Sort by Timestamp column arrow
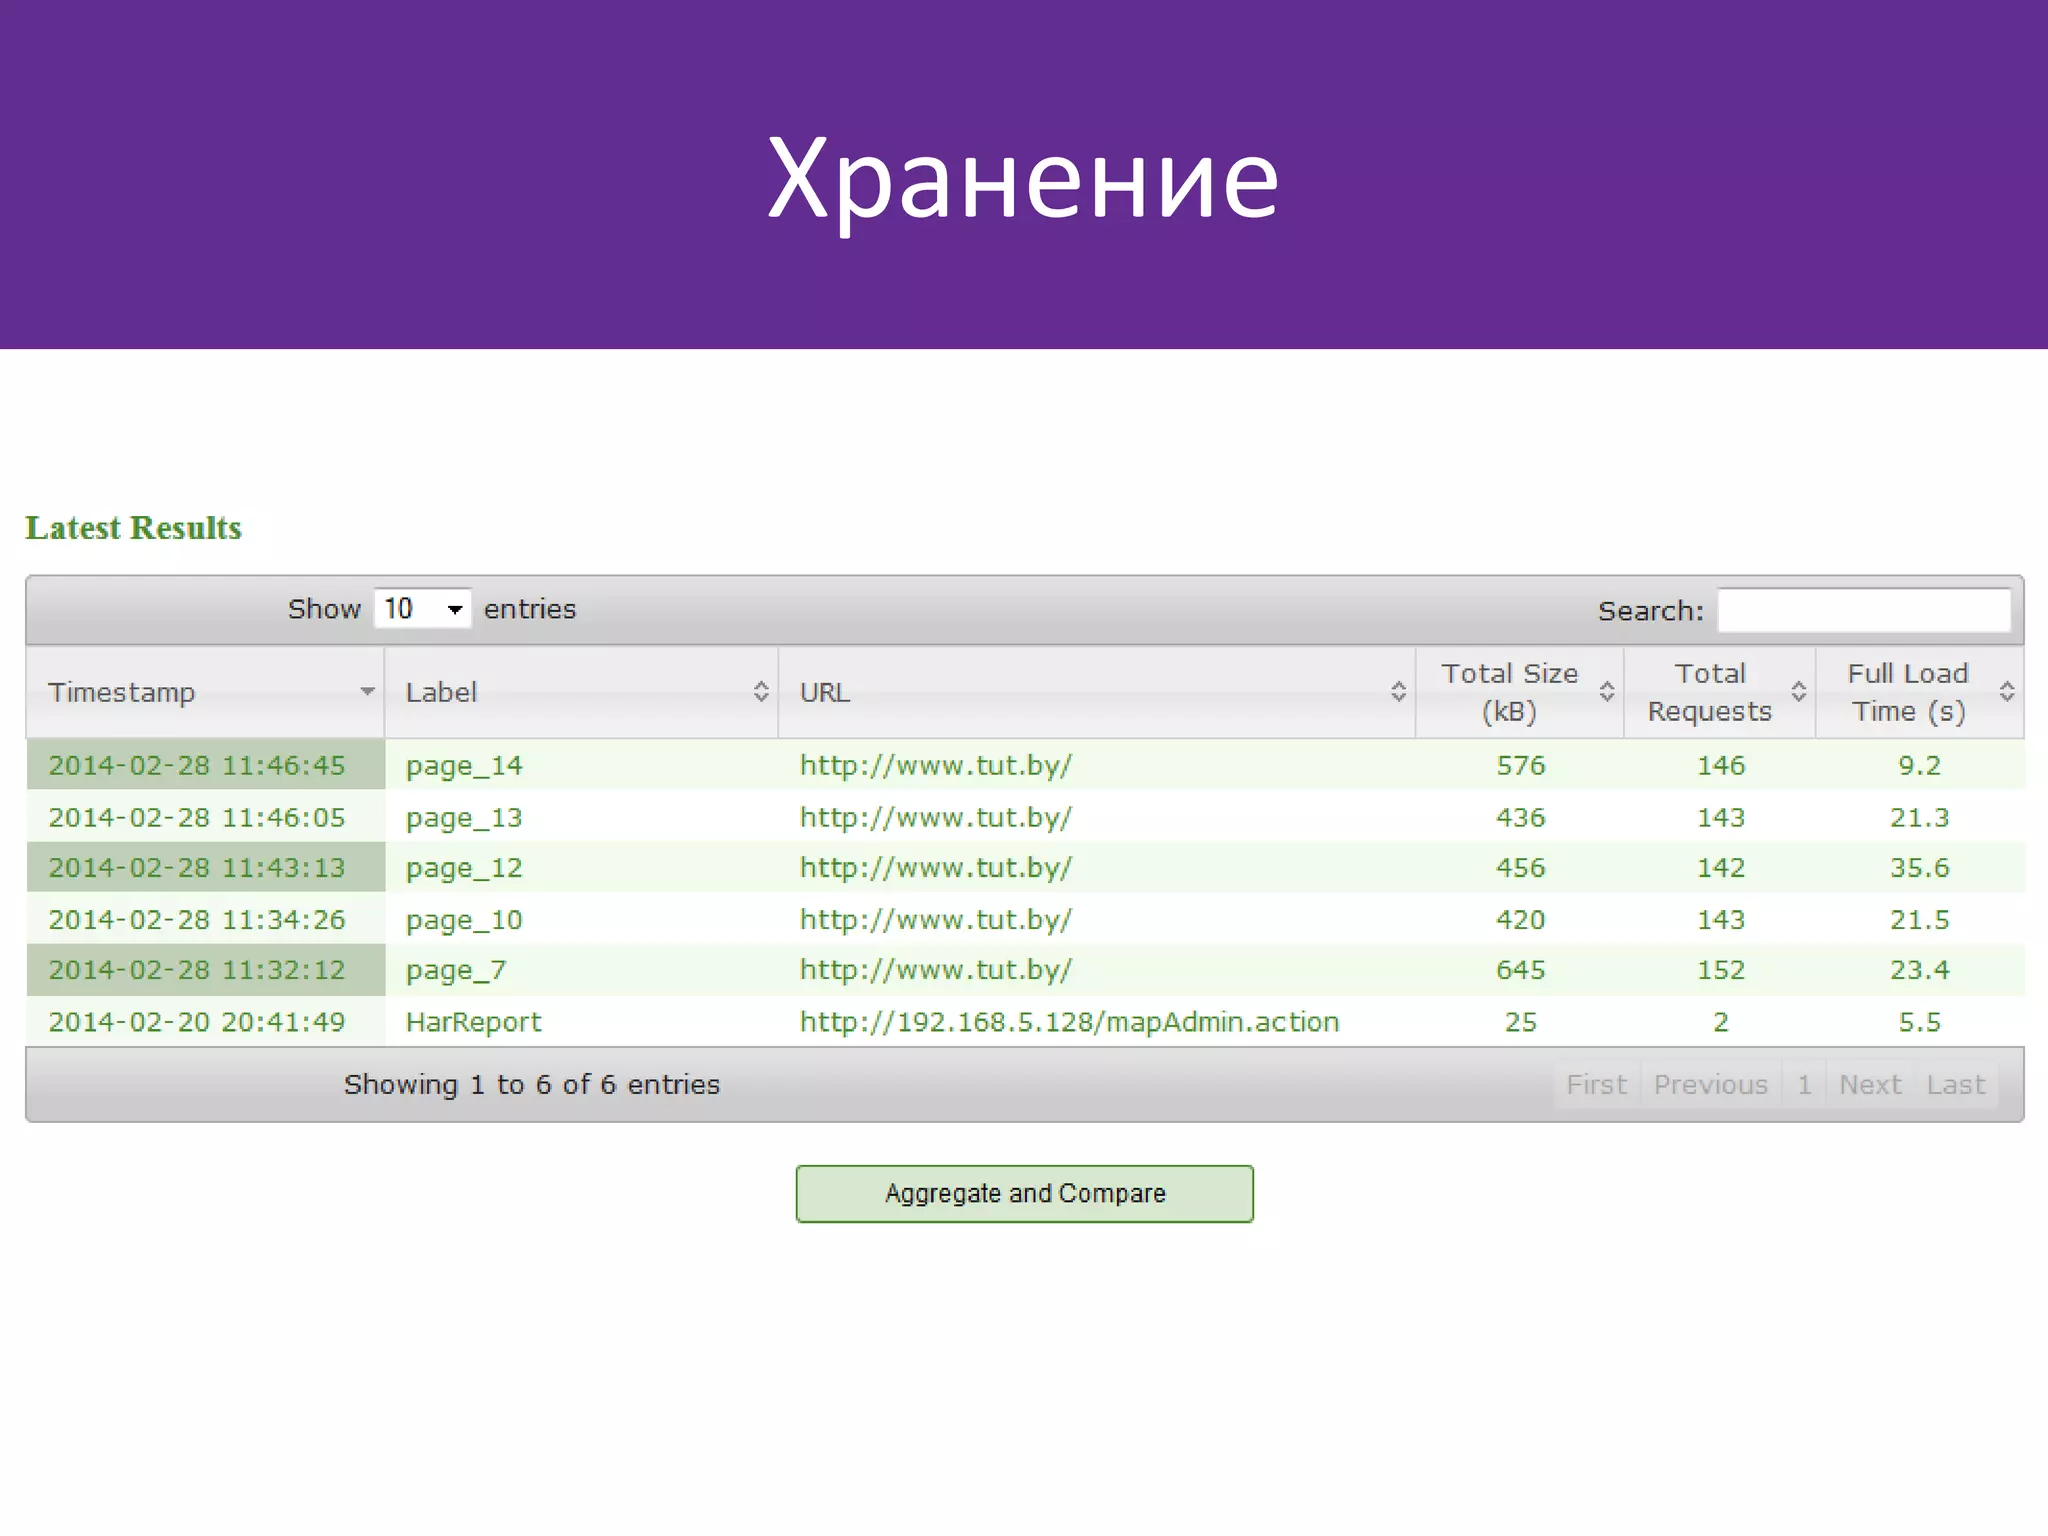The height and width of the screenshot is (1536, 2048). tap(367, 692)
